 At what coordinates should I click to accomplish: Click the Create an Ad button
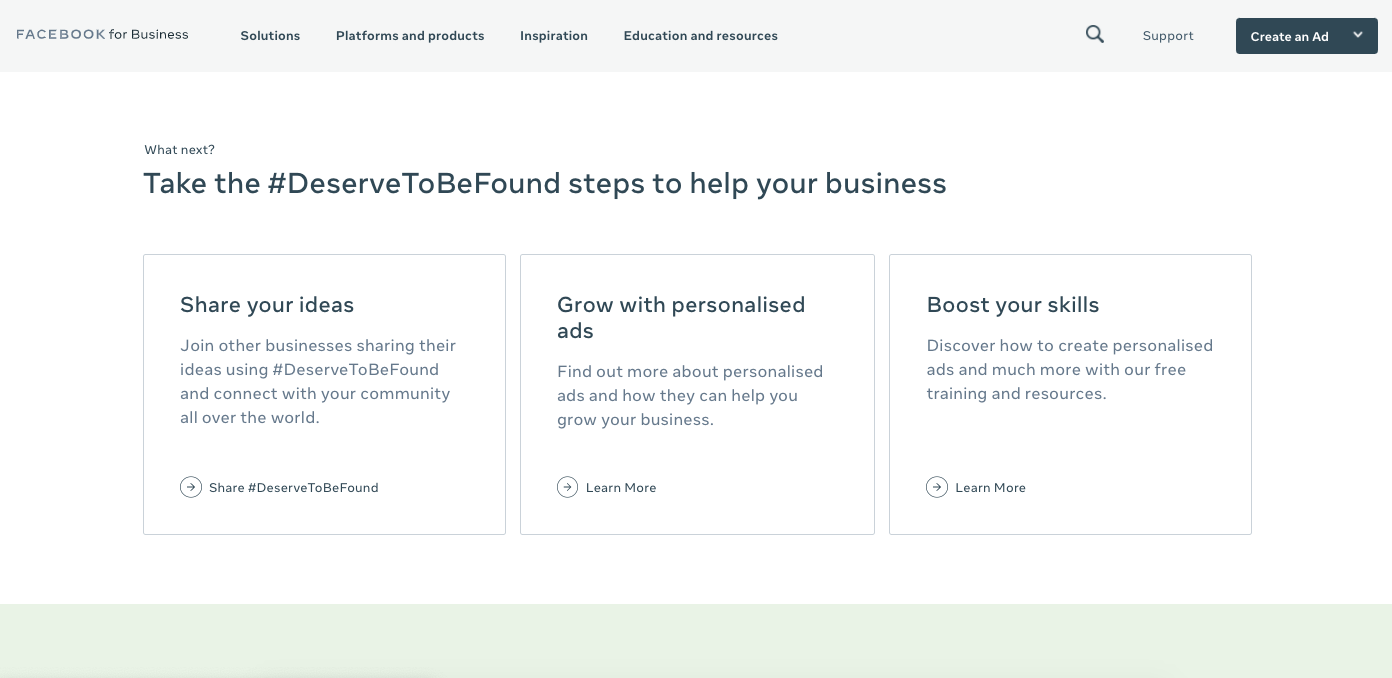point(1289,36)
